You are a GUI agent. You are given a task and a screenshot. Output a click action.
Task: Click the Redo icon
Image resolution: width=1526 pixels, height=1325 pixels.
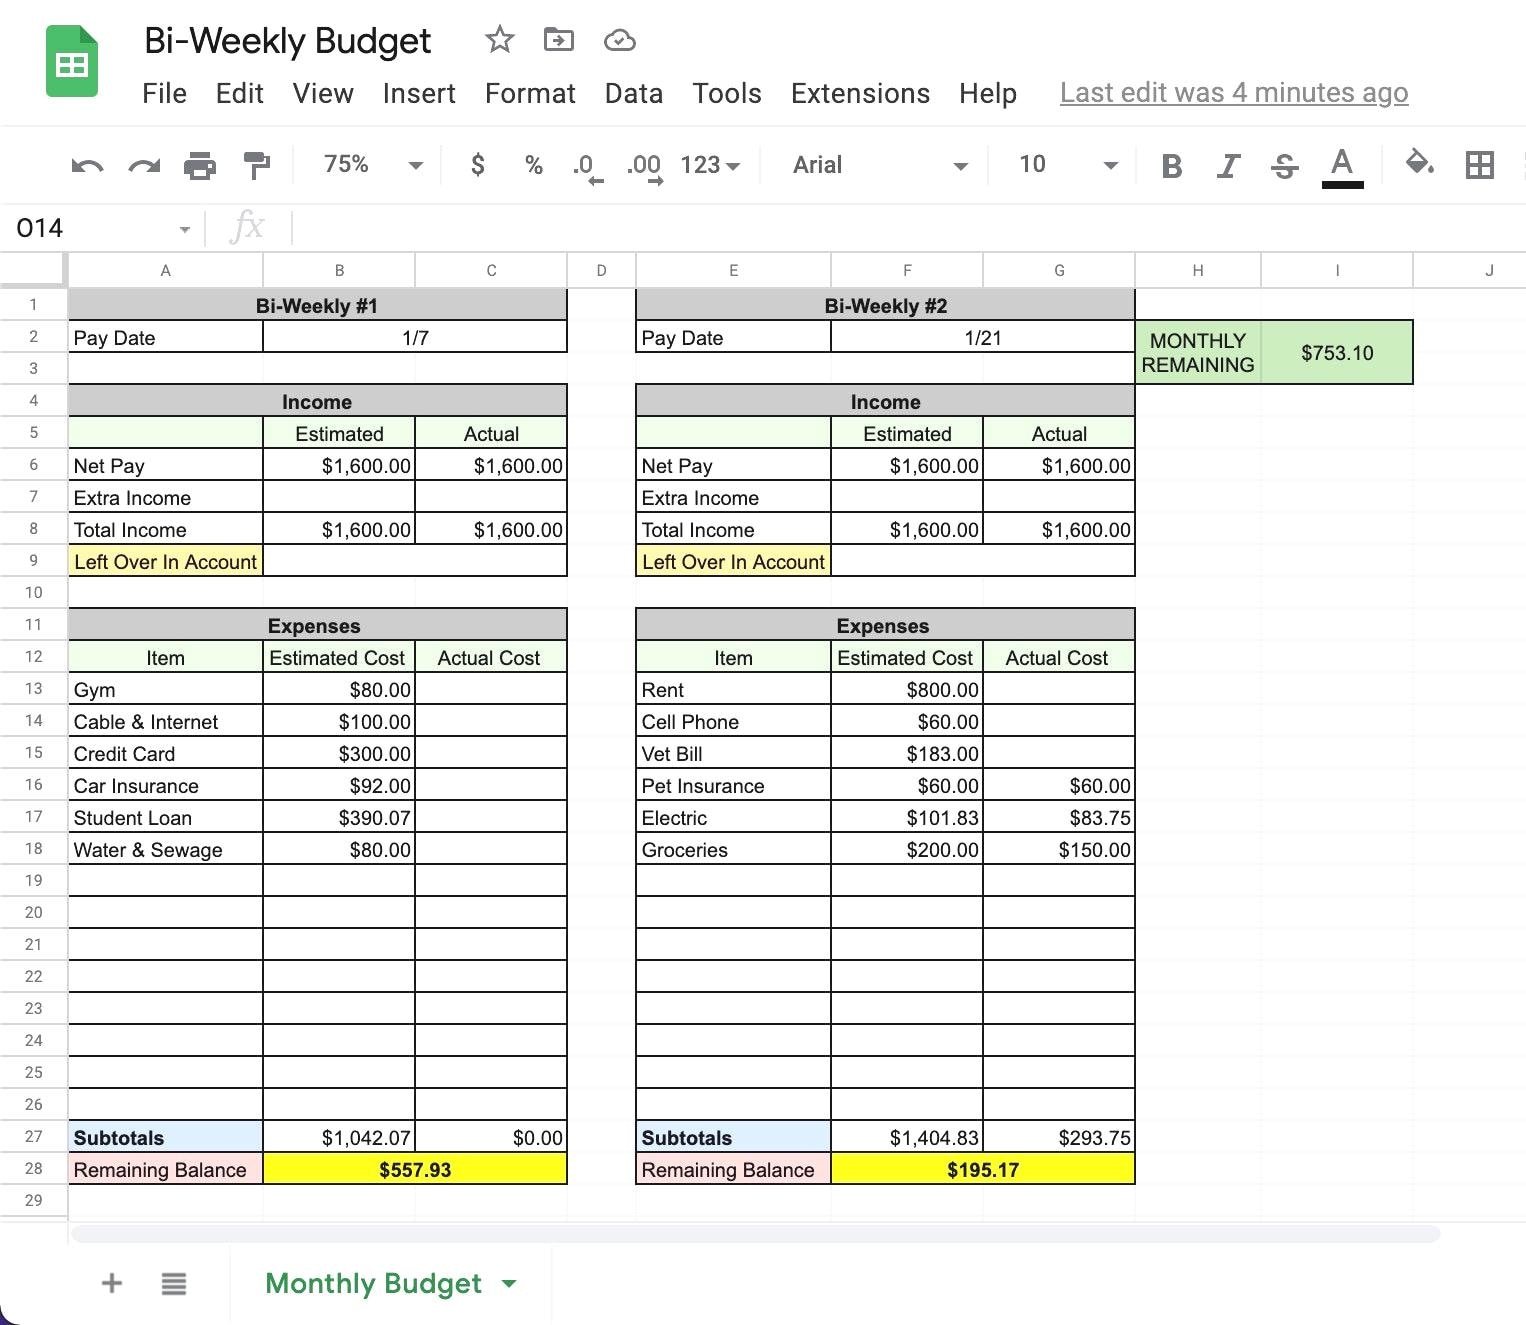[x=143, y=165]
